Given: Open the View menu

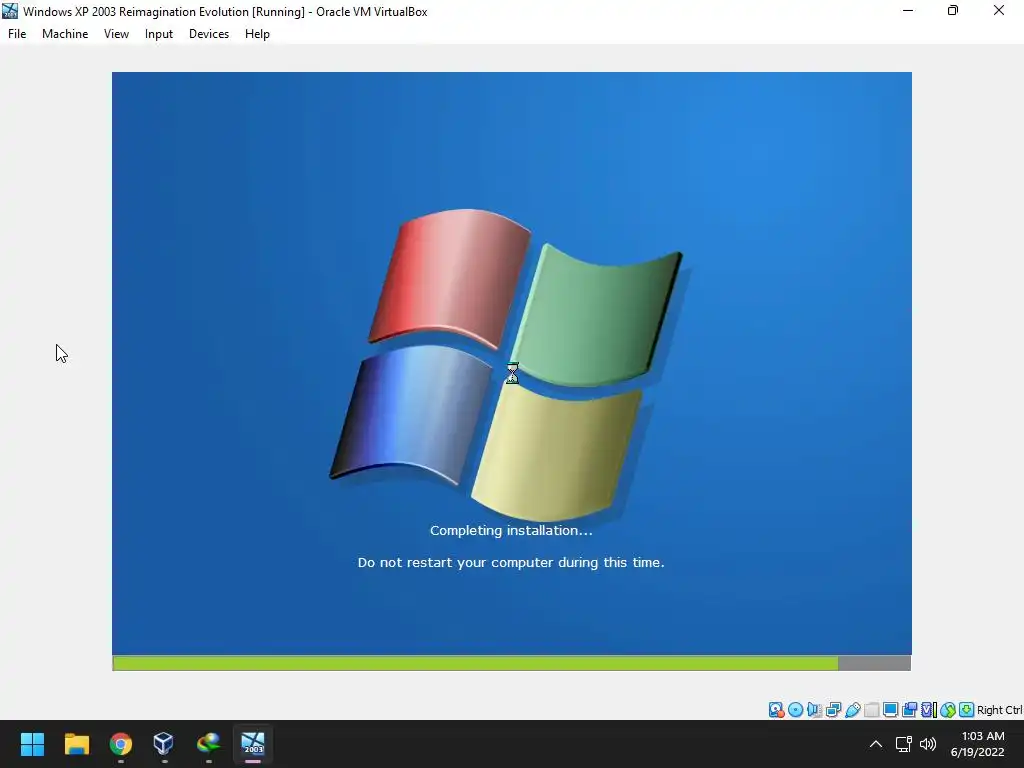Looking at the screenshot, I should (x=116, y=34).
